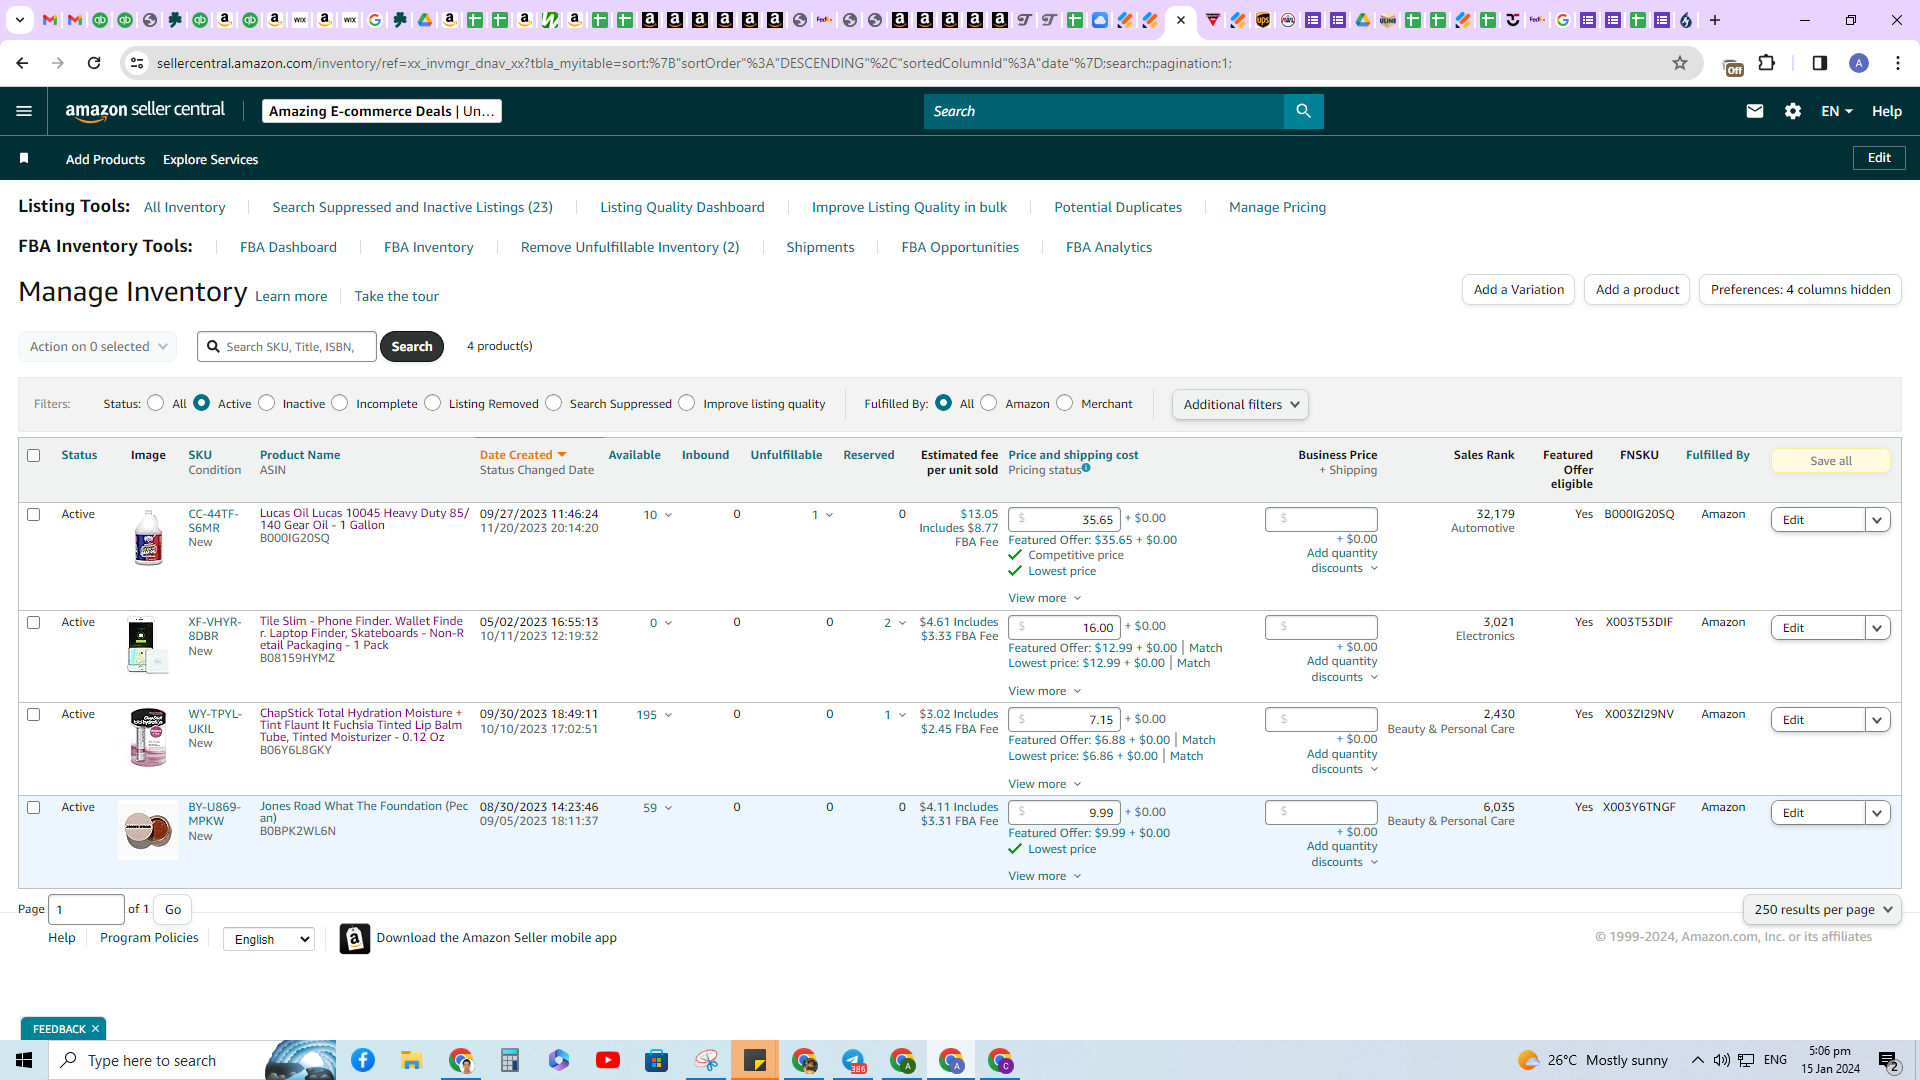Screen dimensions: 1920x1080
Task: Click Edit button for Tile Slim row
Action: pos(1818,628)
